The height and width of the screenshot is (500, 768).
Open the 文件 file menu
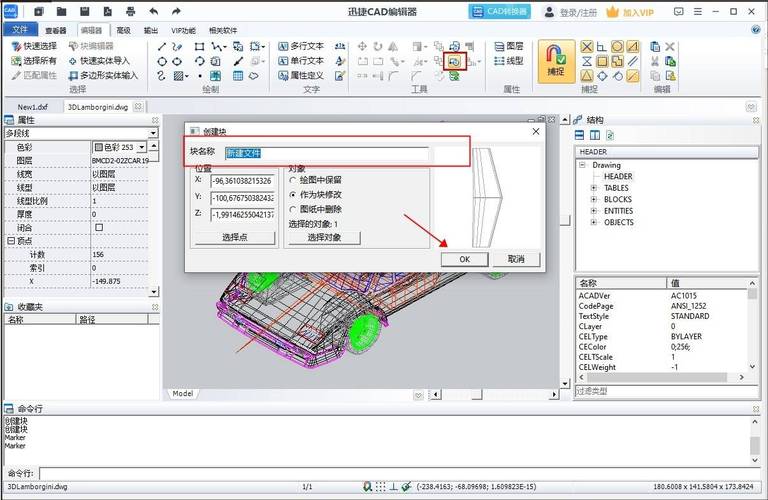(20, 30)
